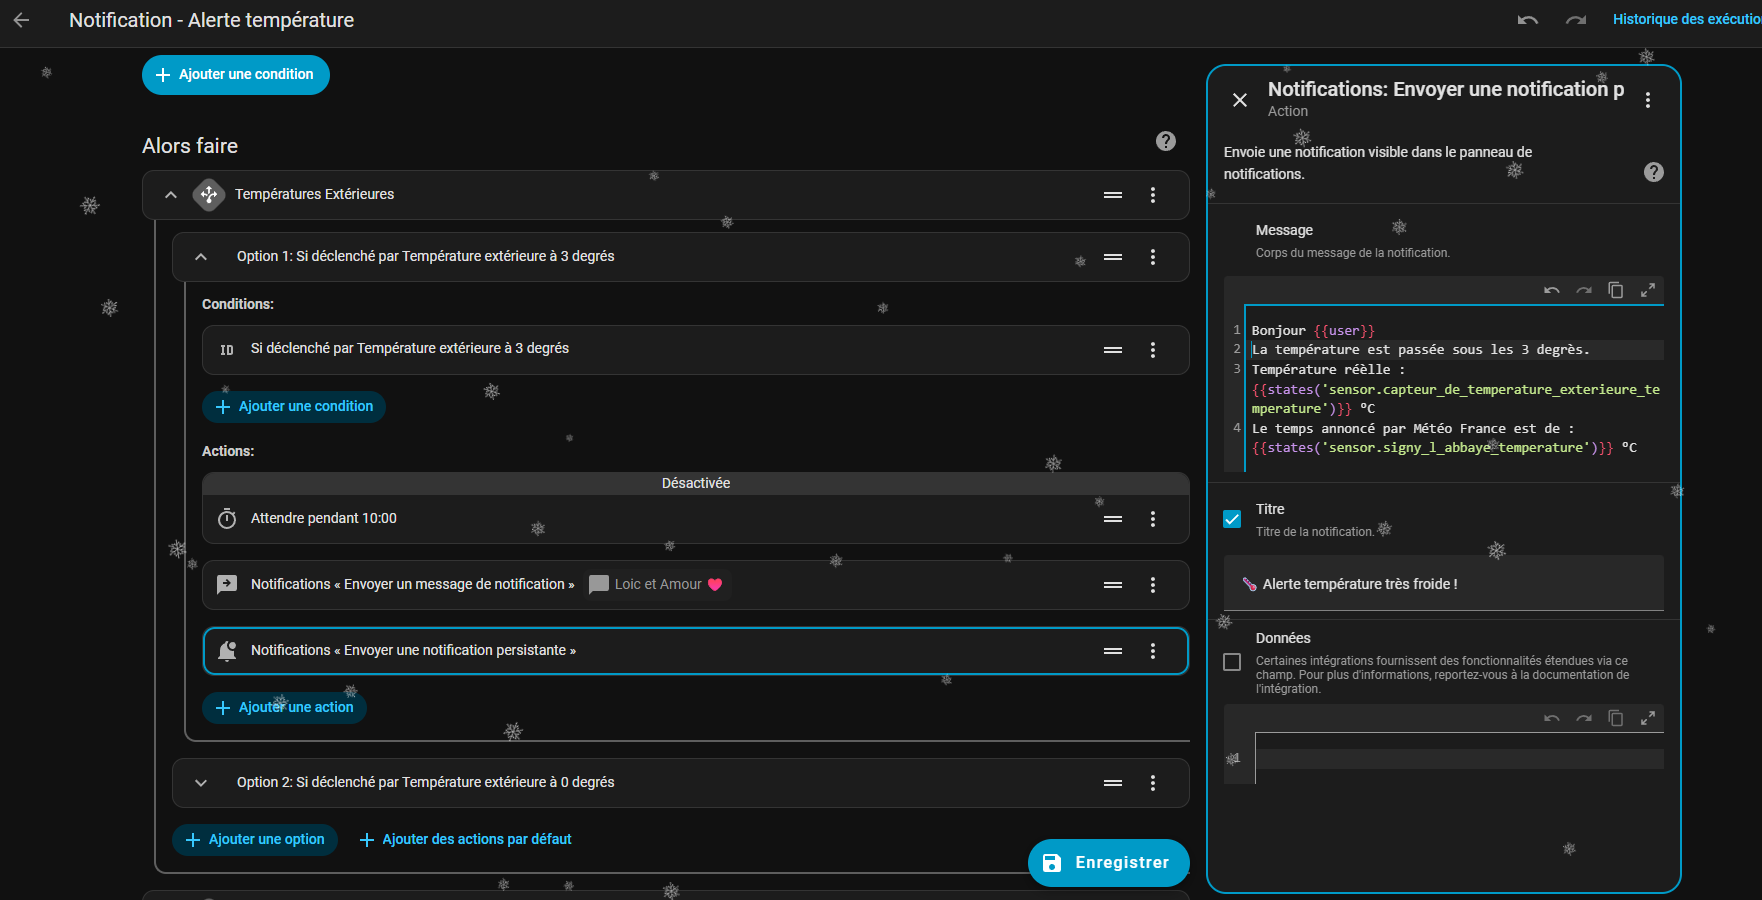The image size is (1762, 900).
Task: Click help icon in notification panel
Action: click(1653, 172)
